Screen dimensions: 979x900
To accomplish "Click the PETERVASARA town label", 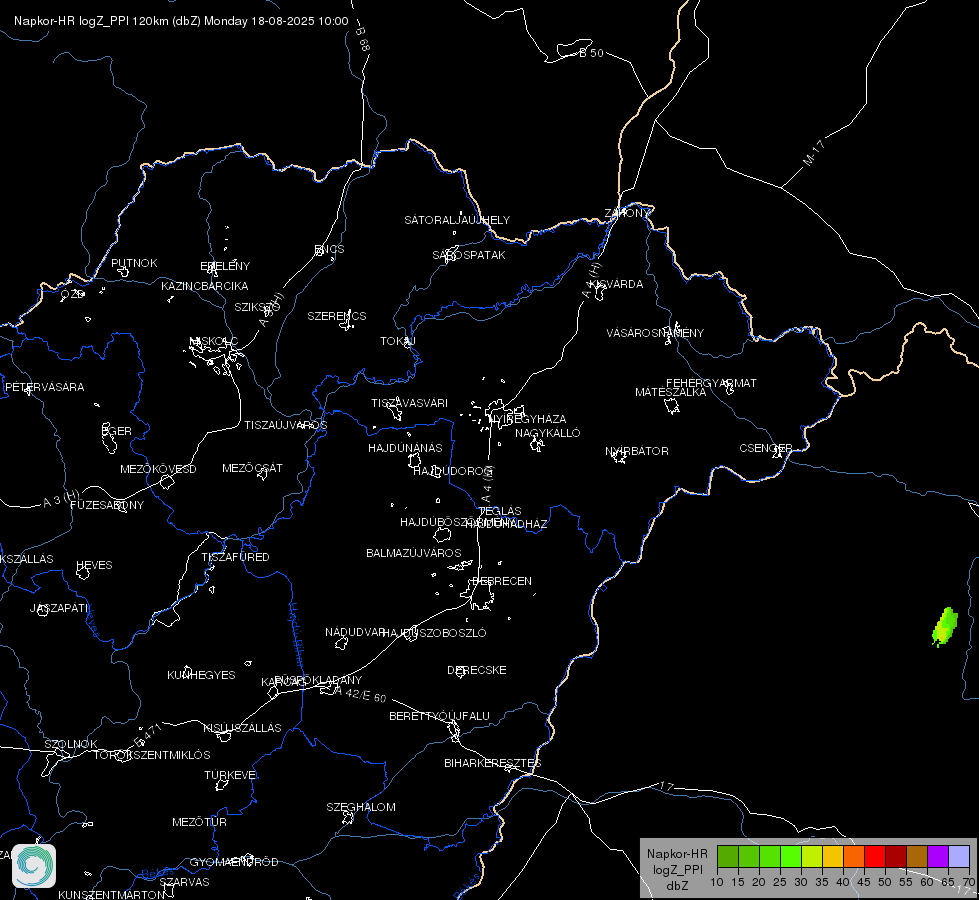I will (x=44, y=387).
